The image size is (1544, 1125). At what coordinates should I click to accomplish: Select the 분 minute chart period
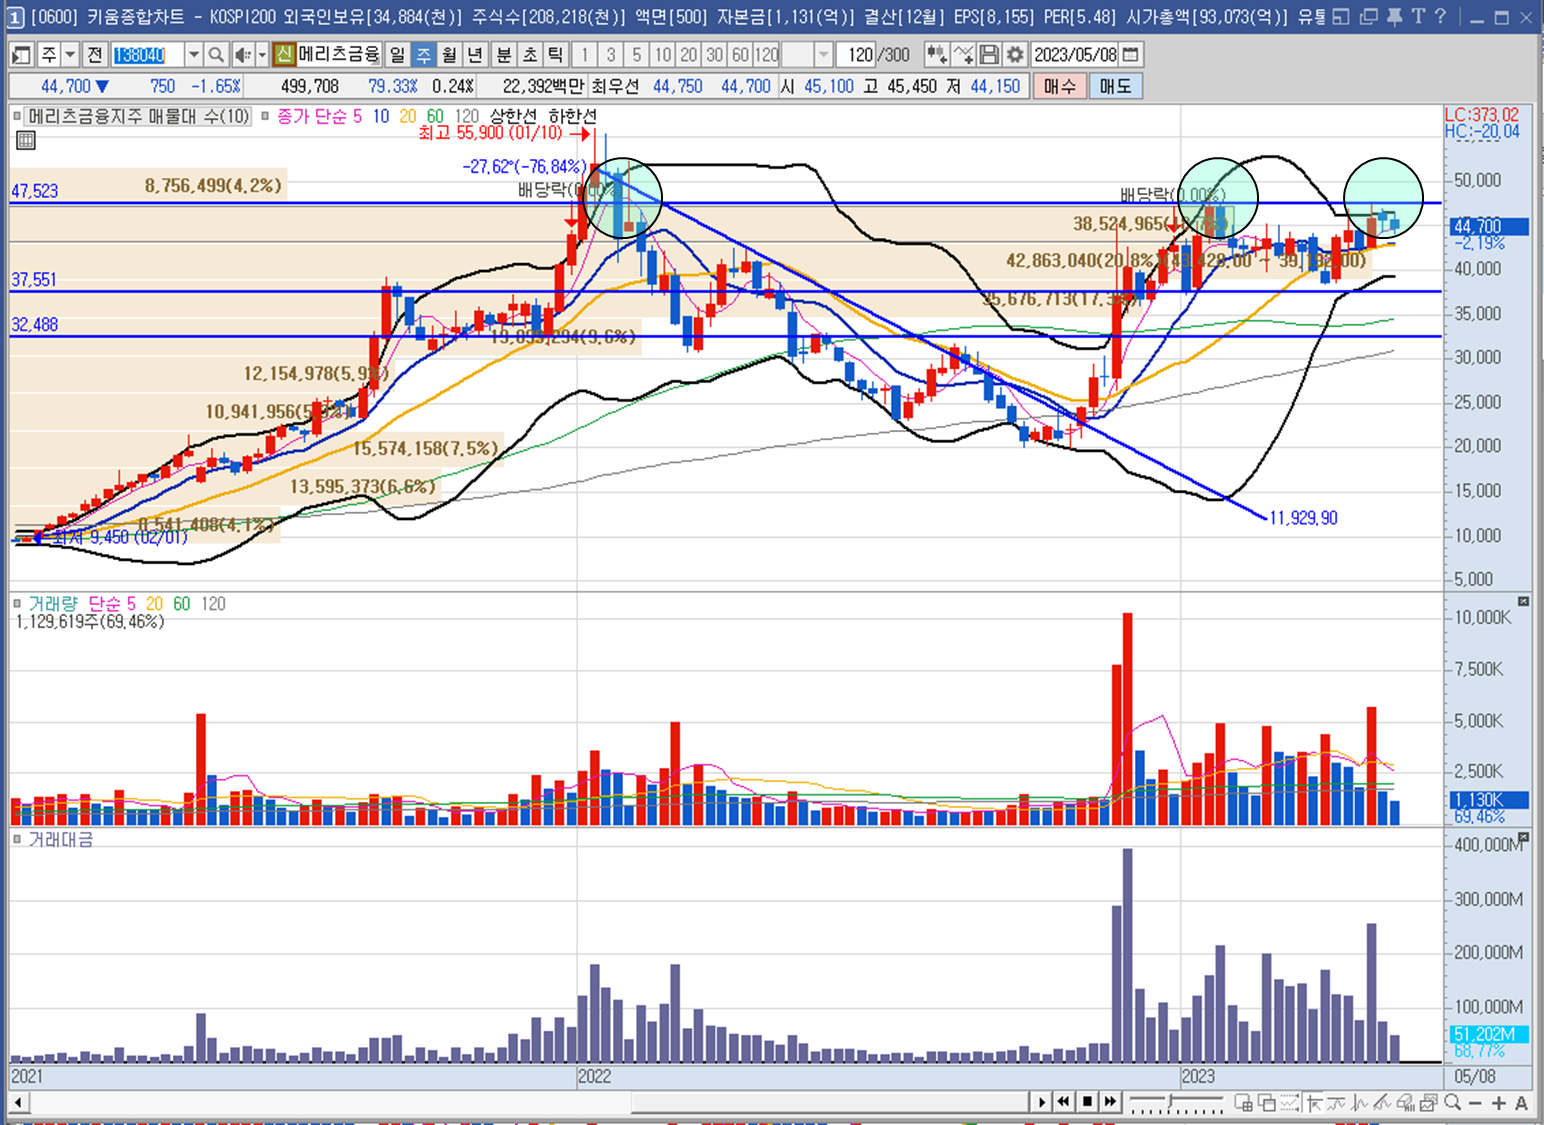pos(504,55)
